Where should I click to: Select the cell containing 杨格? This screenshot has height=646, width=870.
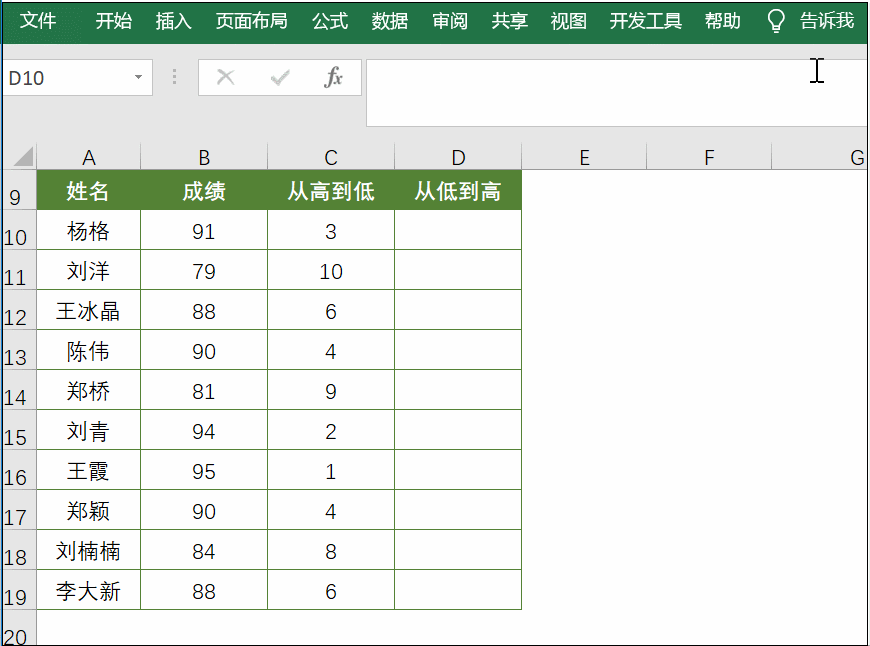pos(89,230)
